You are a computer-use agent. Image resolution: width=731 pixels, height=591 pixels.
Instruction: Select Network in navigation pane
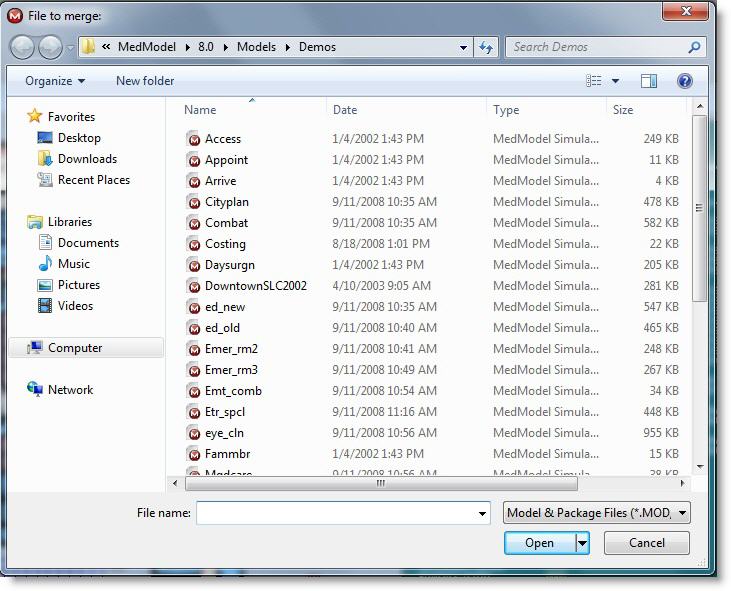[70, 390]
